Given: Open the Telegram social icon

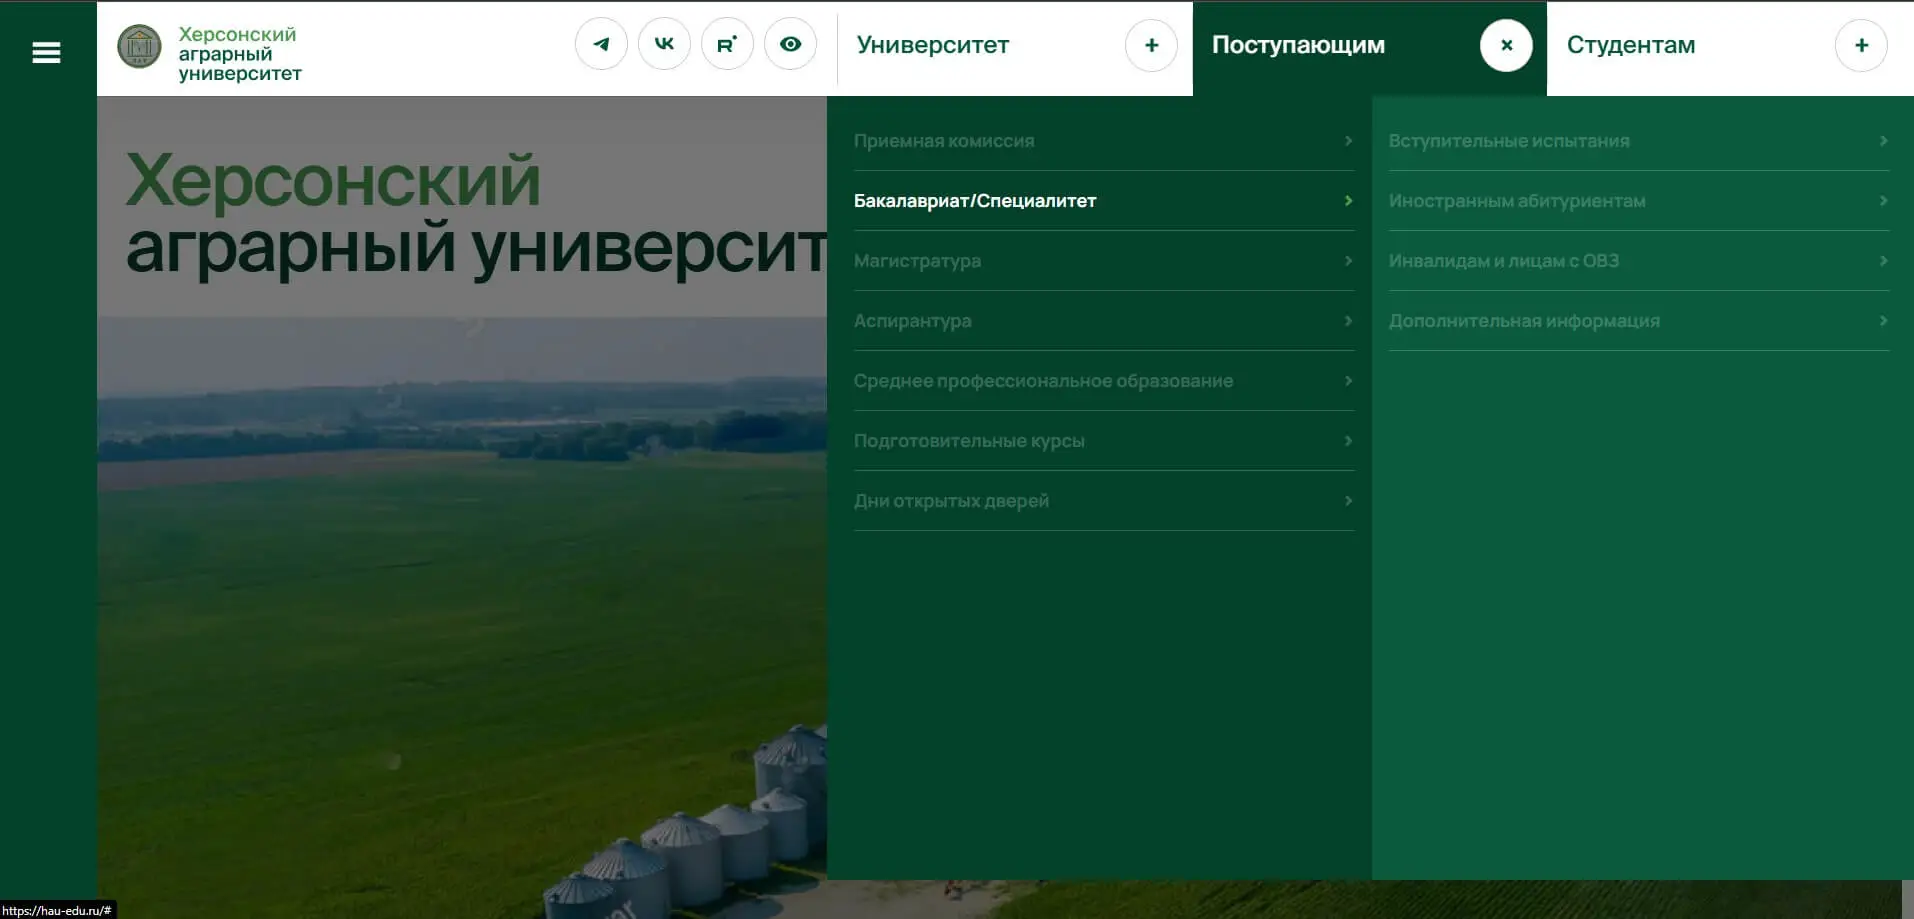Looking at the screenshot, I should point(601,44).
